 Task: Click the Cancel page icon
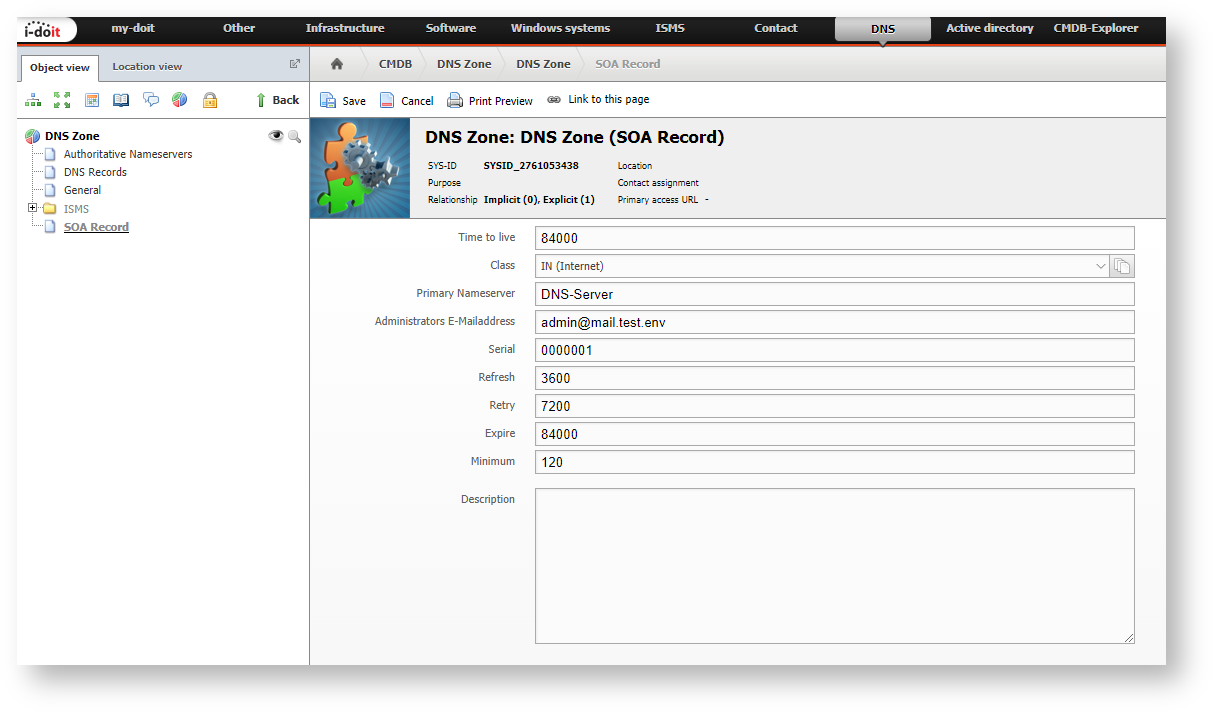(387, 100)
